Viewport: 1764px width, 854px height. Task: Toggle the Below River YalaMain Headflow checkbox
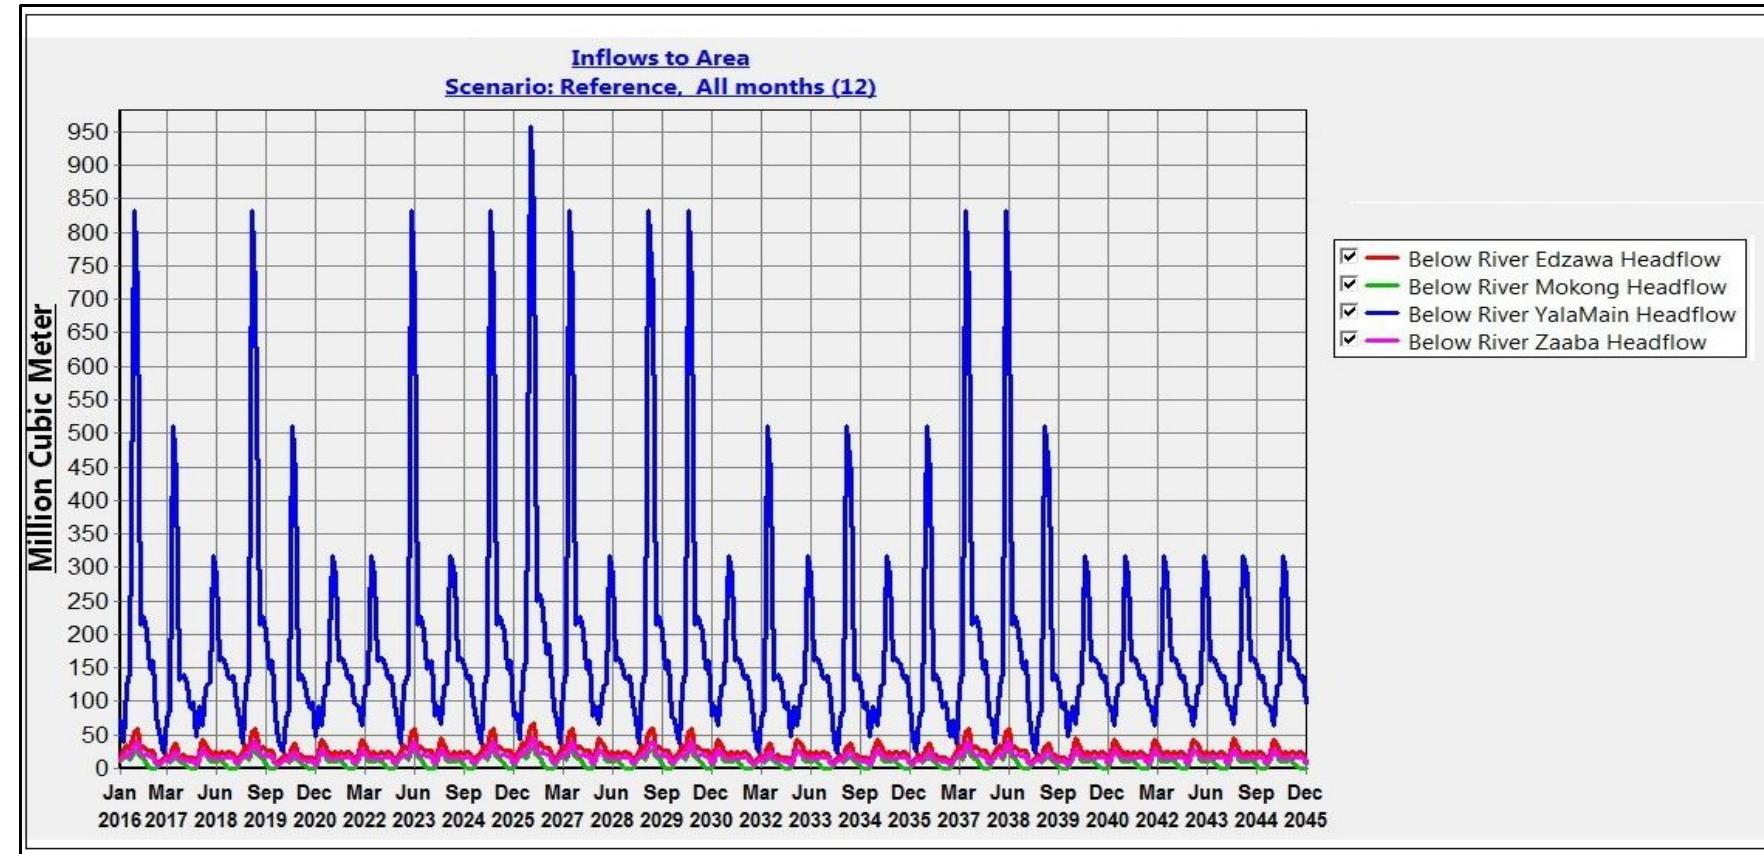[x=1349, y=311]
